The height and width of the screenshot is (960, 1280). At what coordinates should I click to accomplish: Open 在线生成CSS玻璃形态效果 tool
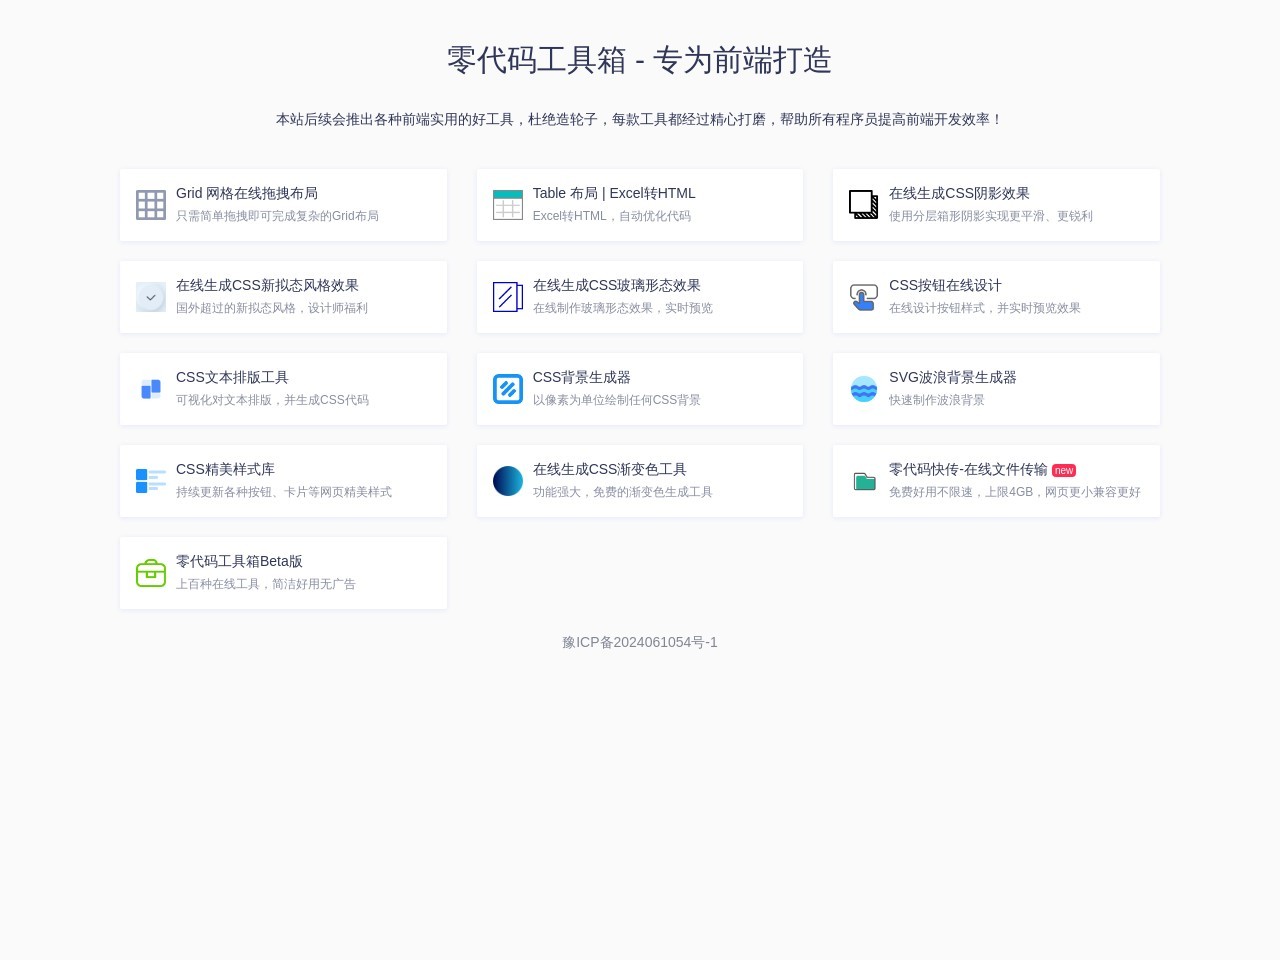(617, 285)
